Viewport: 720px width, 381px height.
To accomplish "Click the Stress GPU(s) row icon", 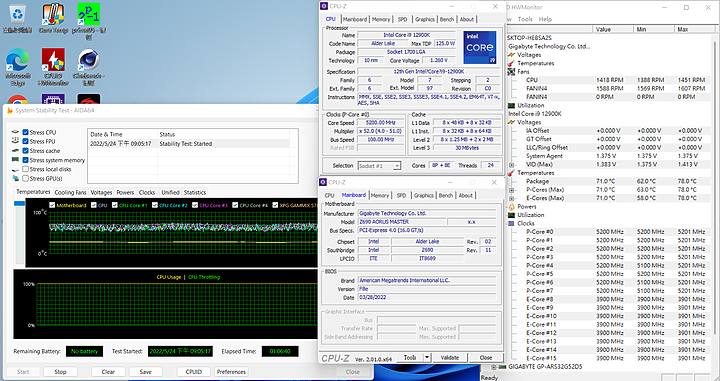I will 16,179.
